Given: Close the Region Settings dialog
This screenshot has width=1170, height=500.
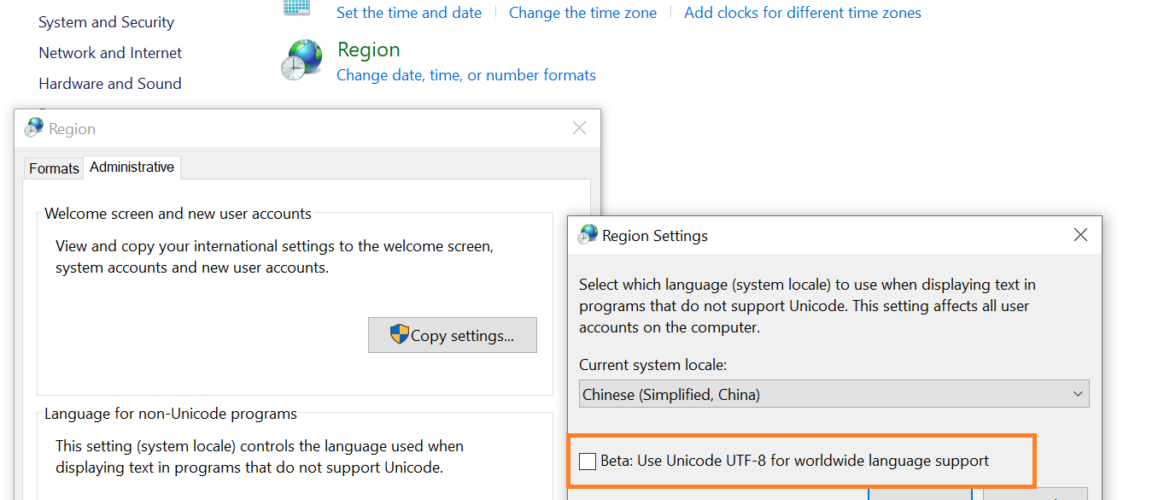Looking at the screenshot, I should pos(1080,235).
